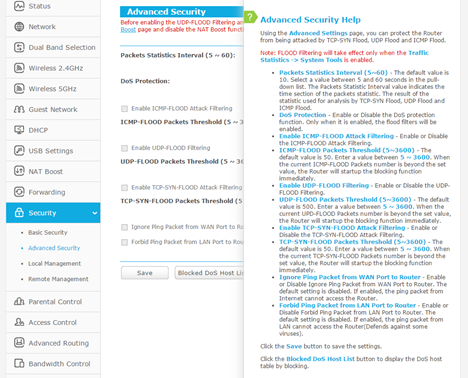
Task: Click the green help question mark icon
Action: [x=250, y=17]
